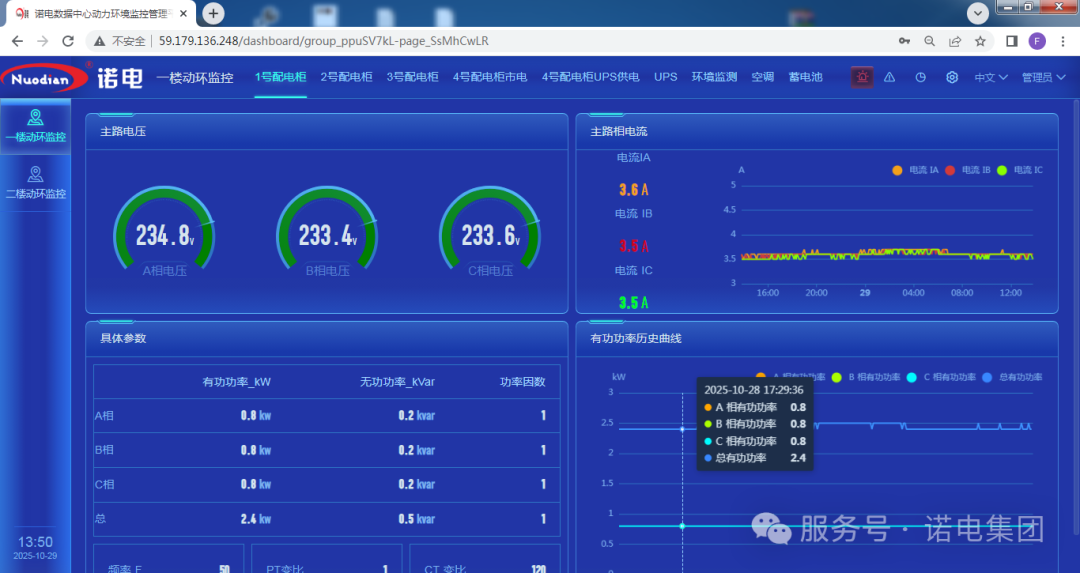Expand the 管理员 user dropdown

[1042, 77]
